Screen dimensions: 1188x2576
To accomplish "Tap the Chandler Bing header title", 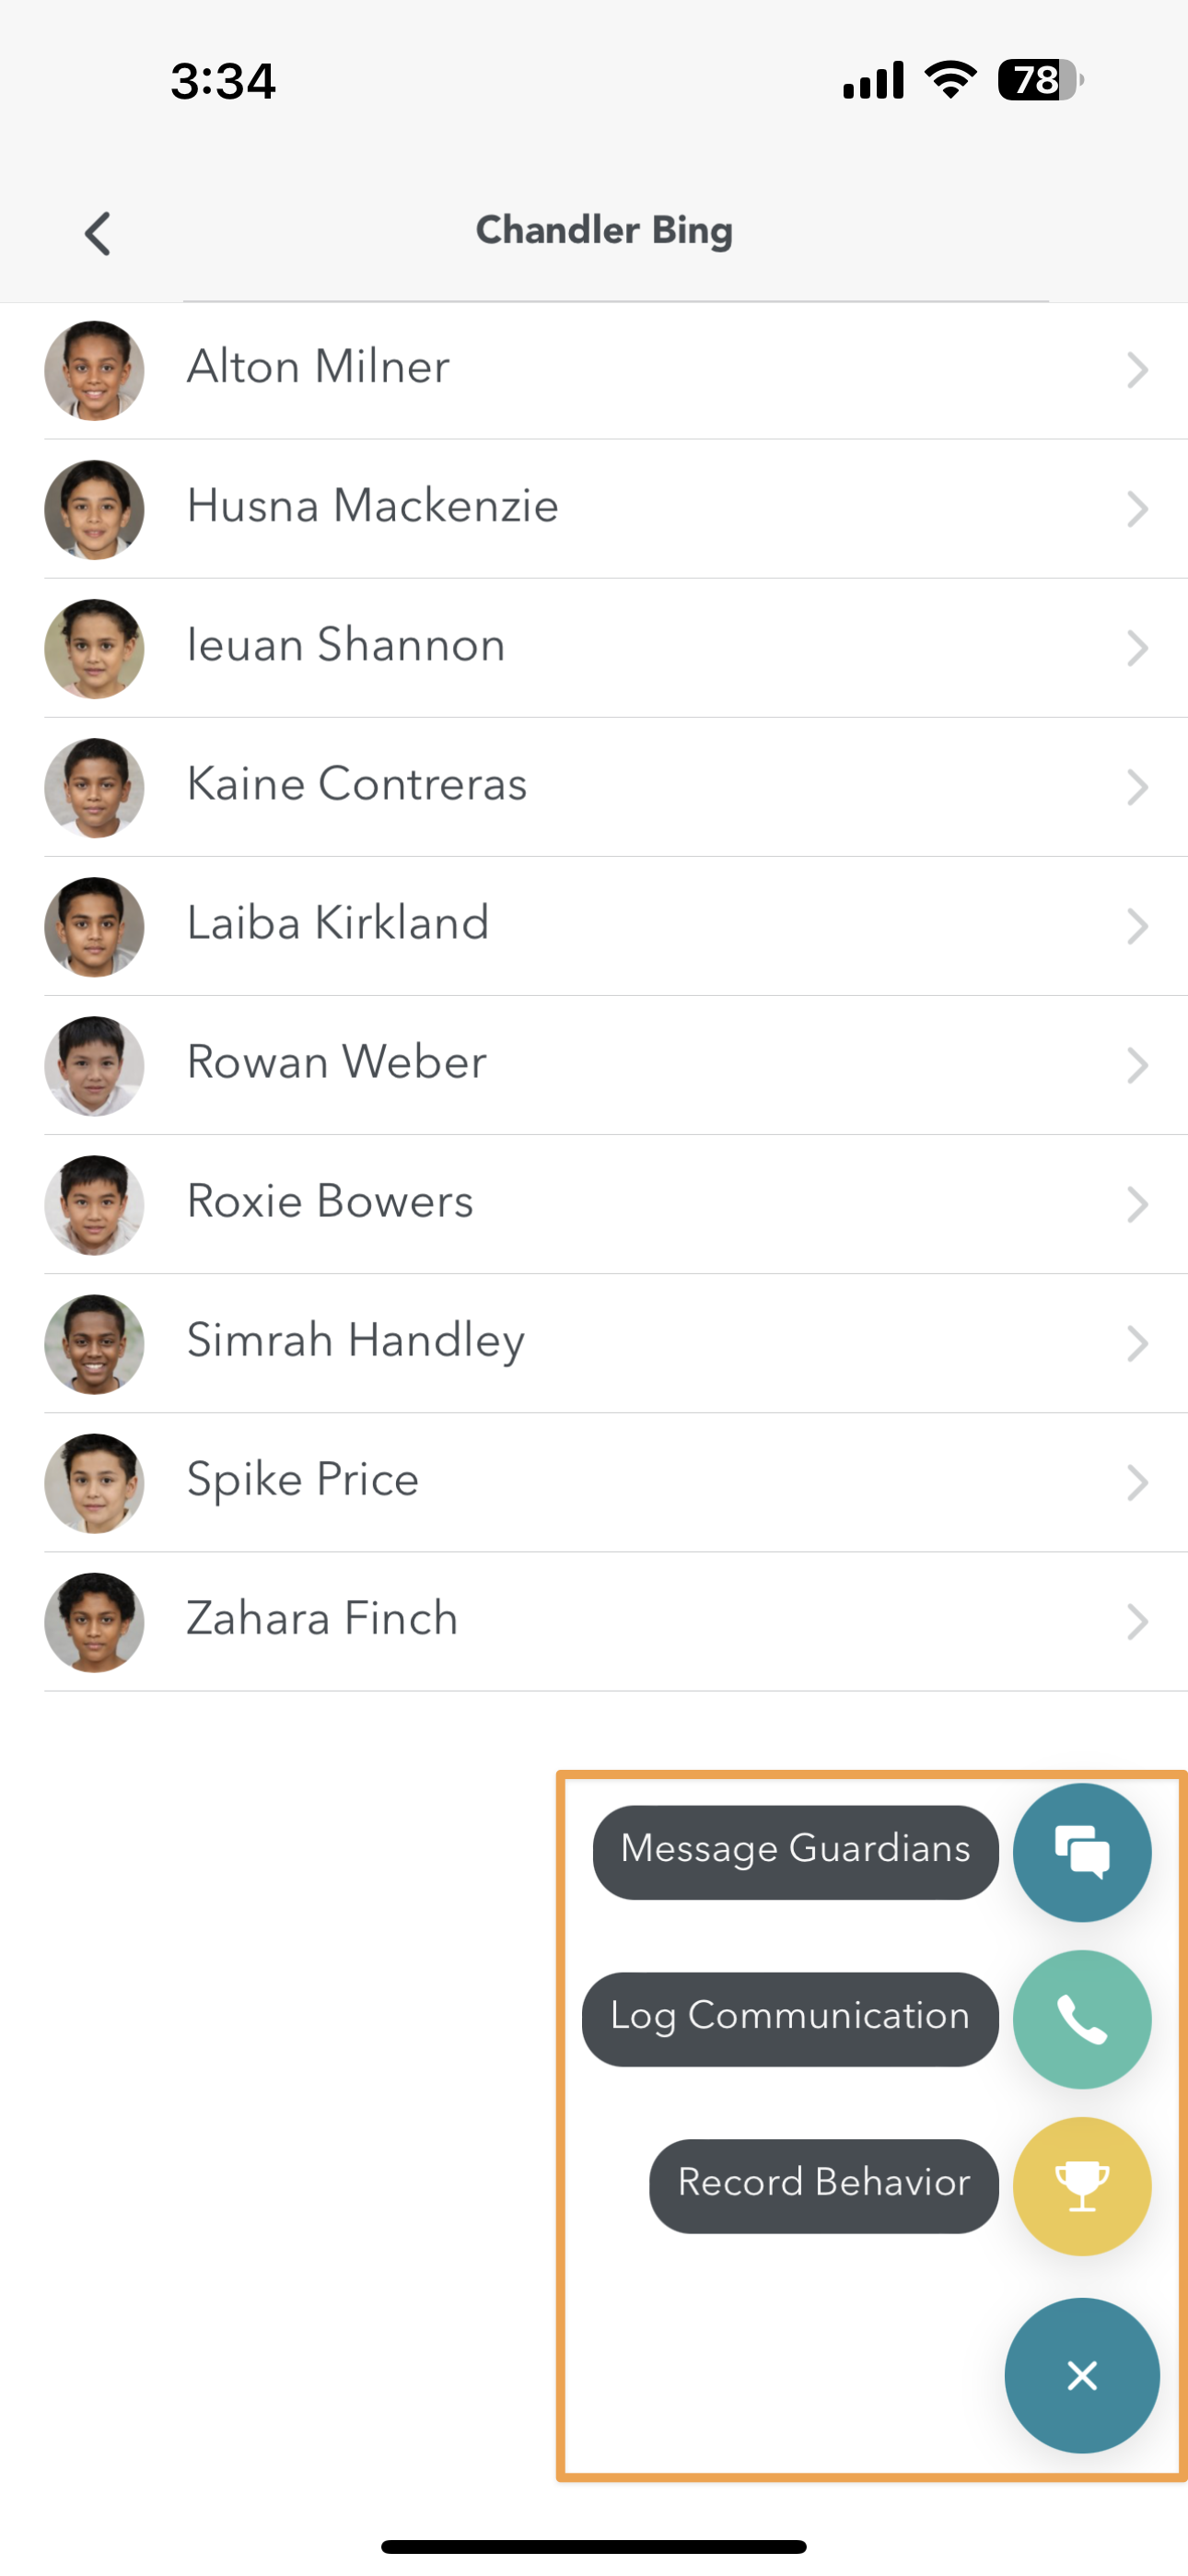I will [604, 230].
